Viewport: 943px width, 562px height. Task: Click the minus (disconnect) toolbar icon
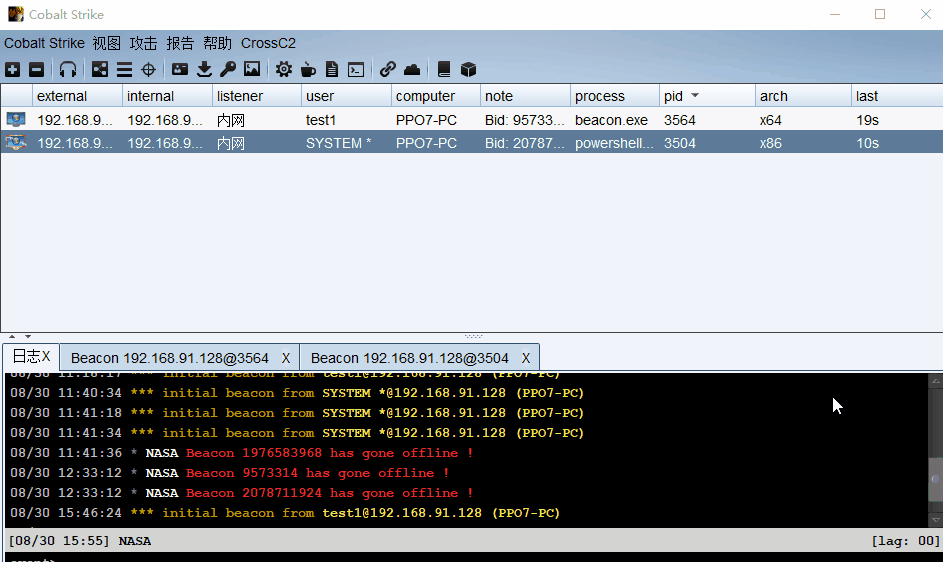[x=37, y=70]
